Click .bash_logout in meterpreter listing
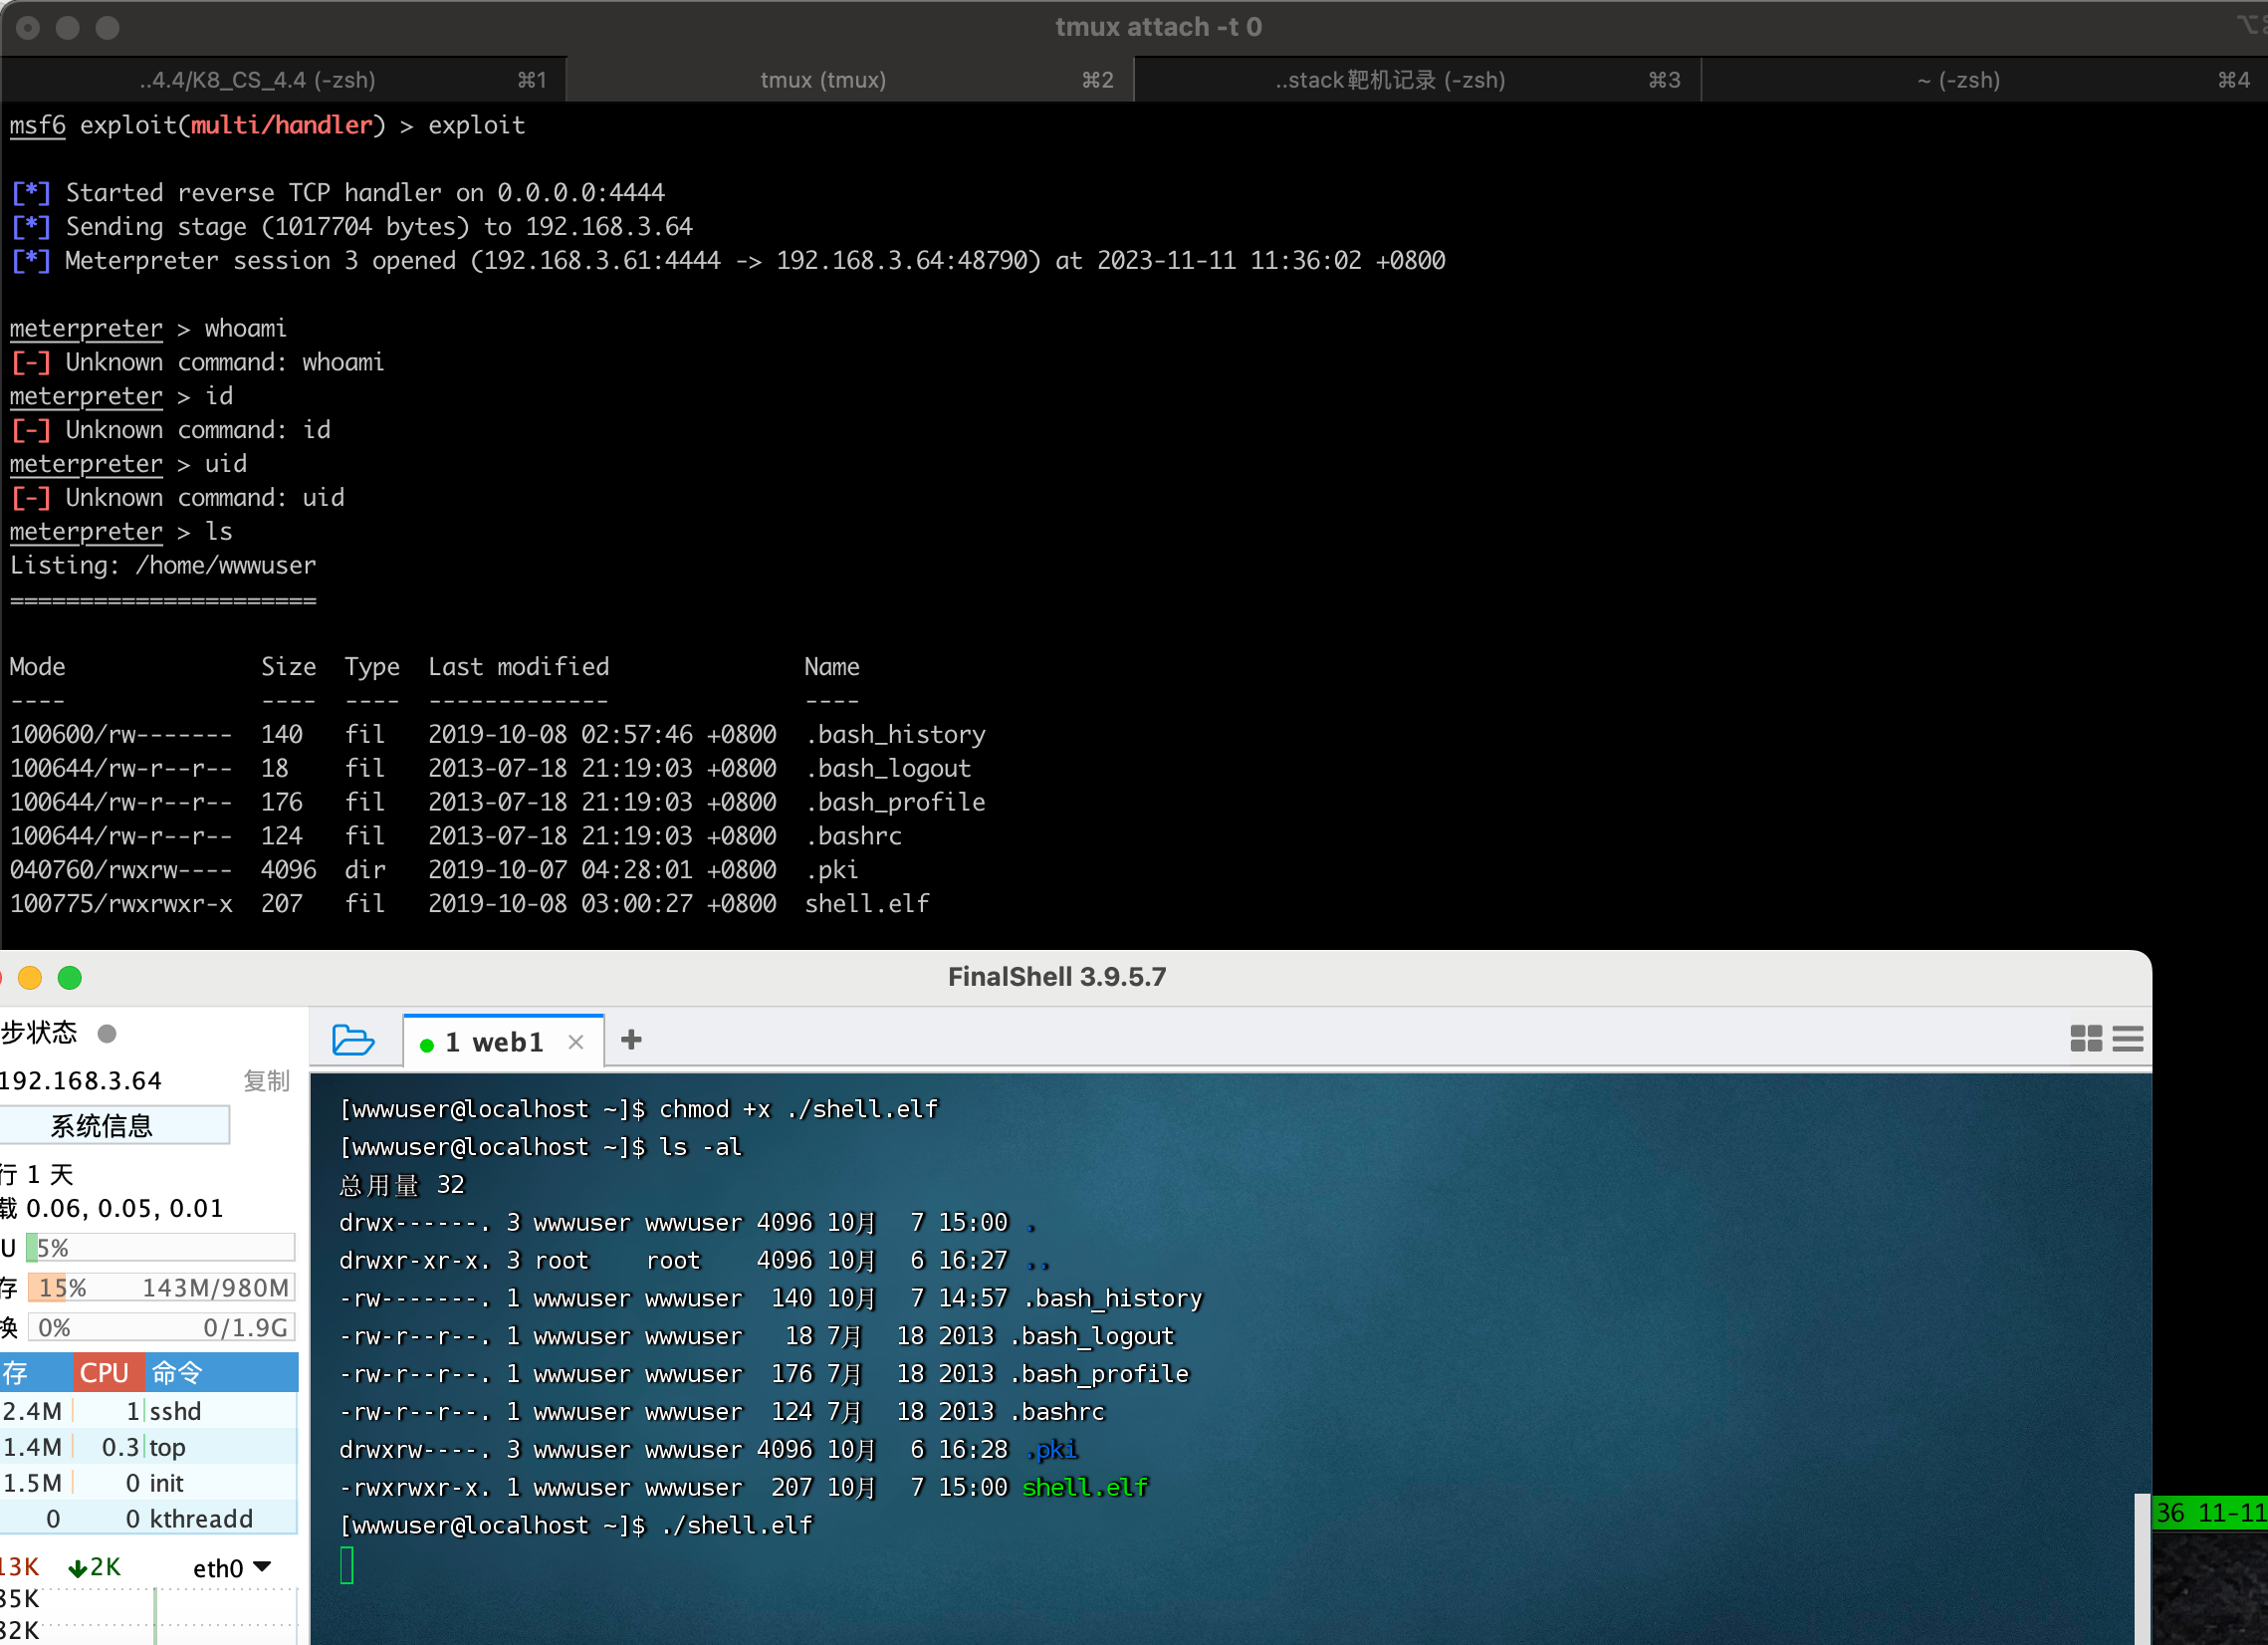Viewport: 2268px width, 1645px height. point(888,768)
